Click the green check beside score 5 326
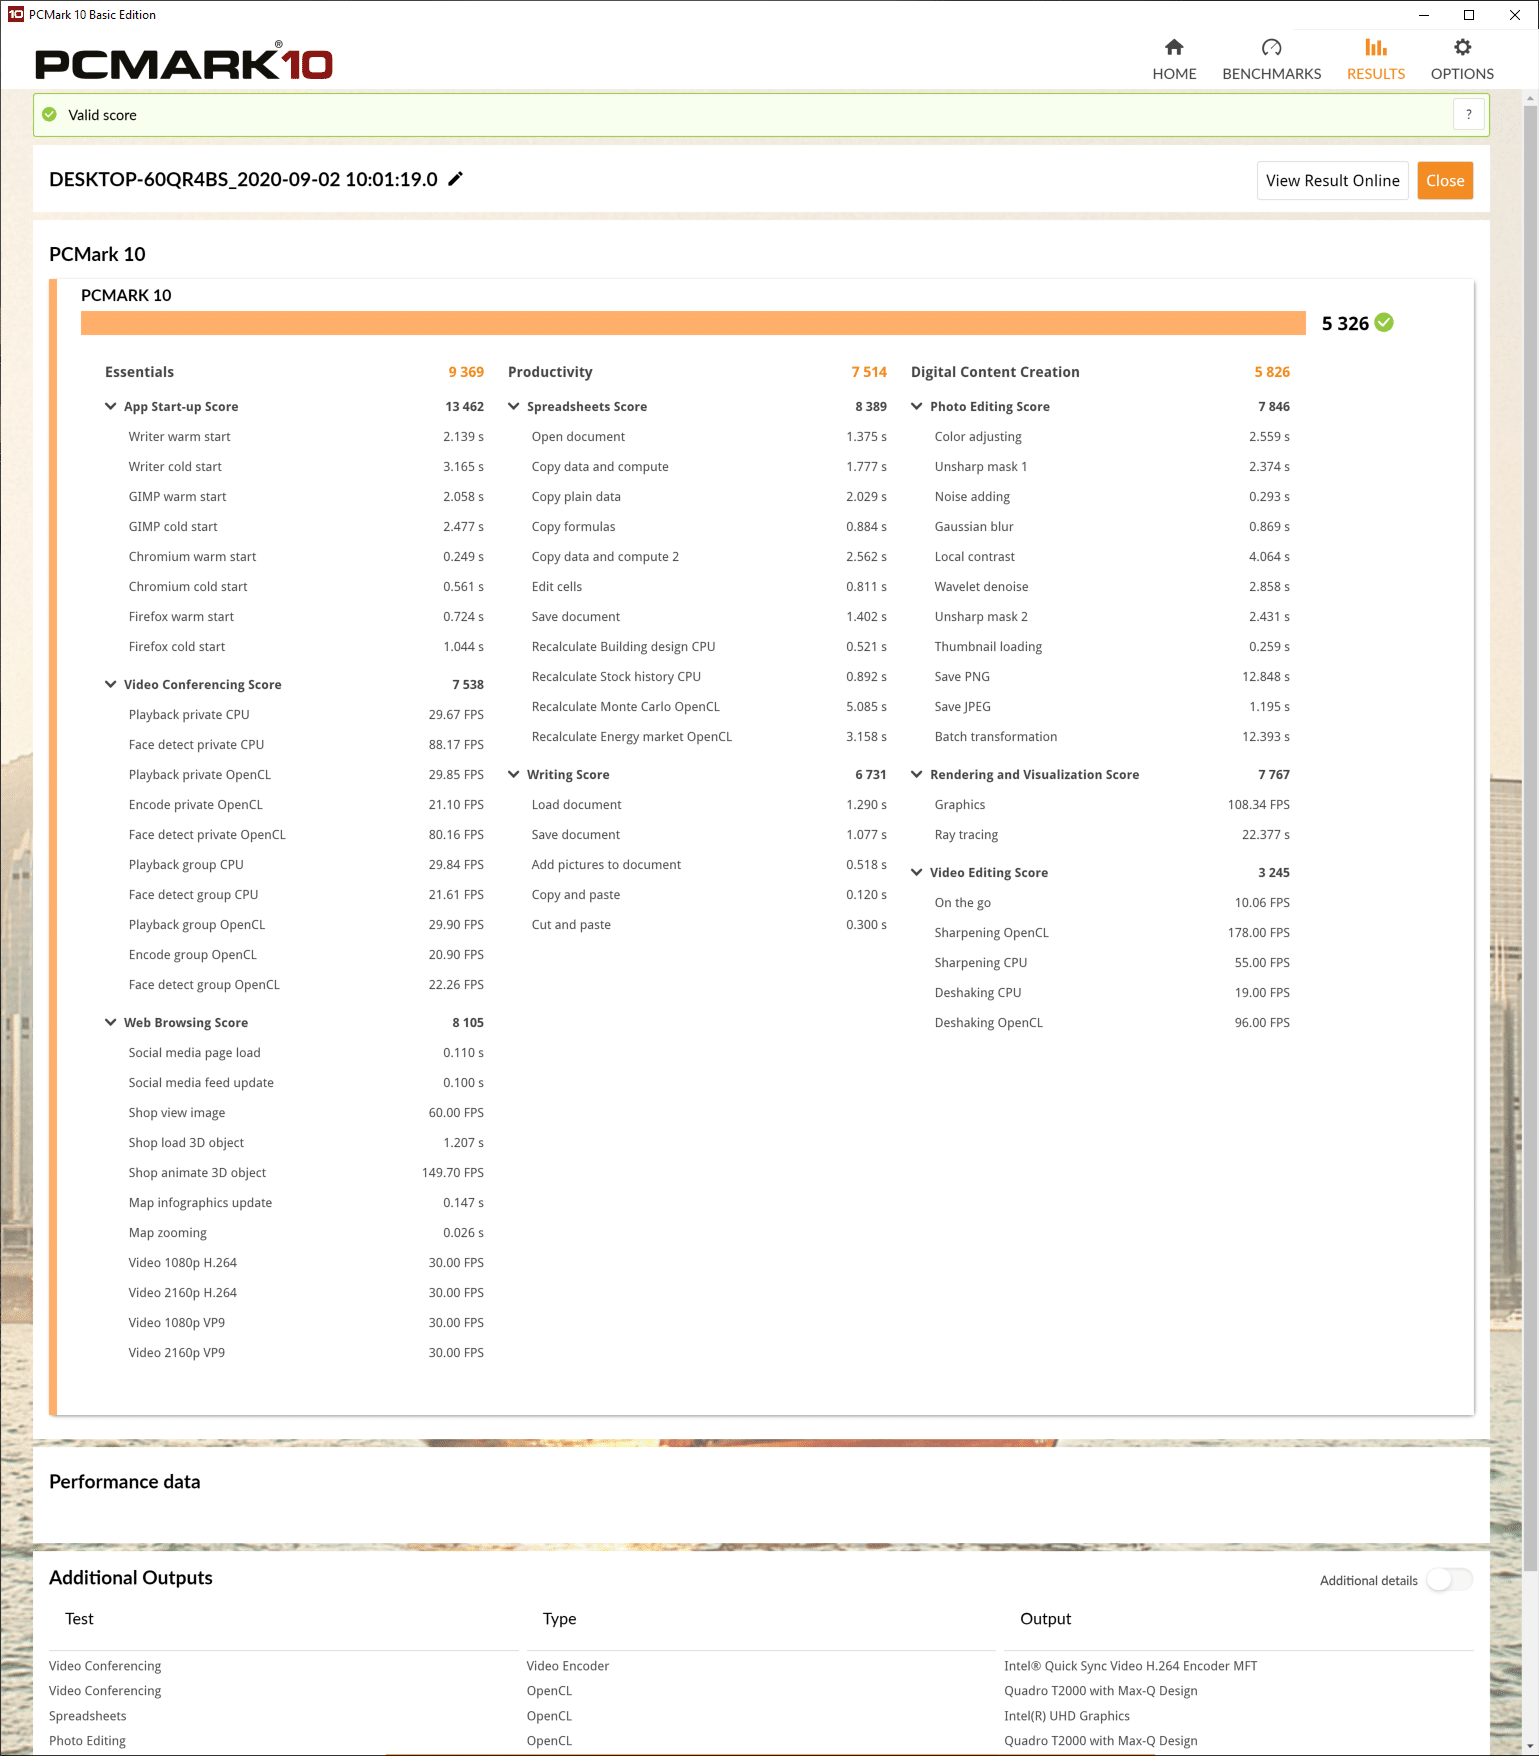The width and height of the screenshot is (1539, 1756). click(x=1384, y=322)
